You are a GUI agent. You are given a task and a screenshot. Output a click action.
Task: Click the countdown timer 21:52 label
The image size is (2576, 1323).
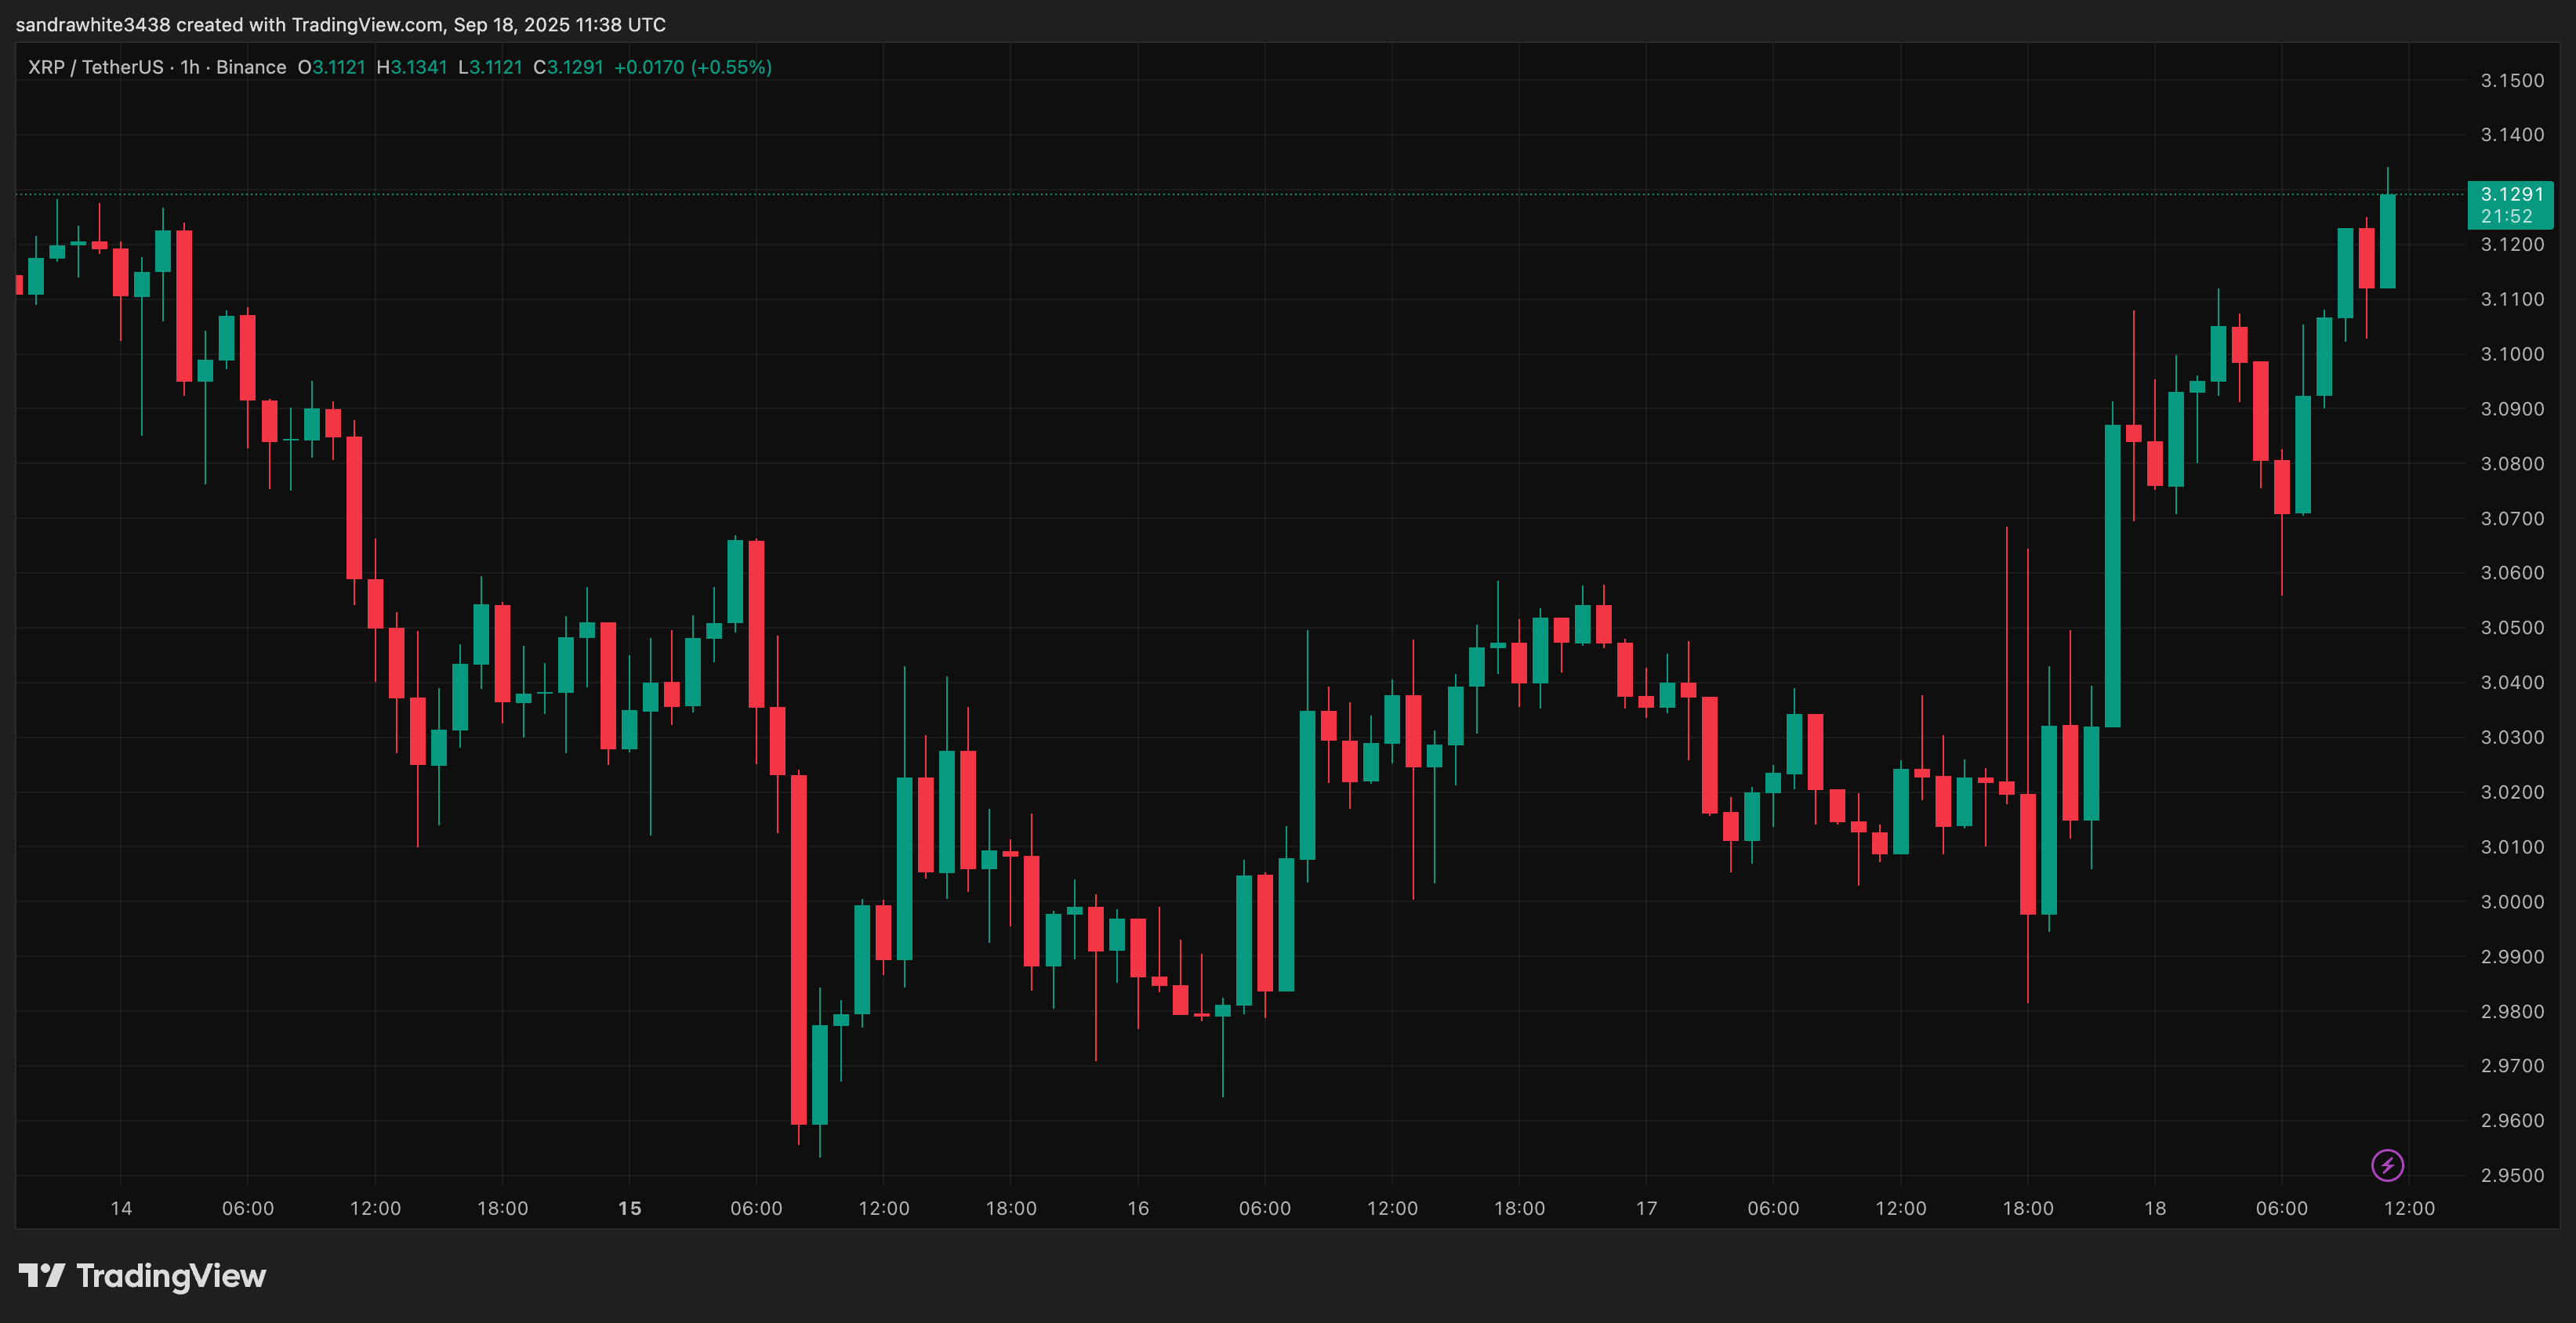click(2506, 216)
